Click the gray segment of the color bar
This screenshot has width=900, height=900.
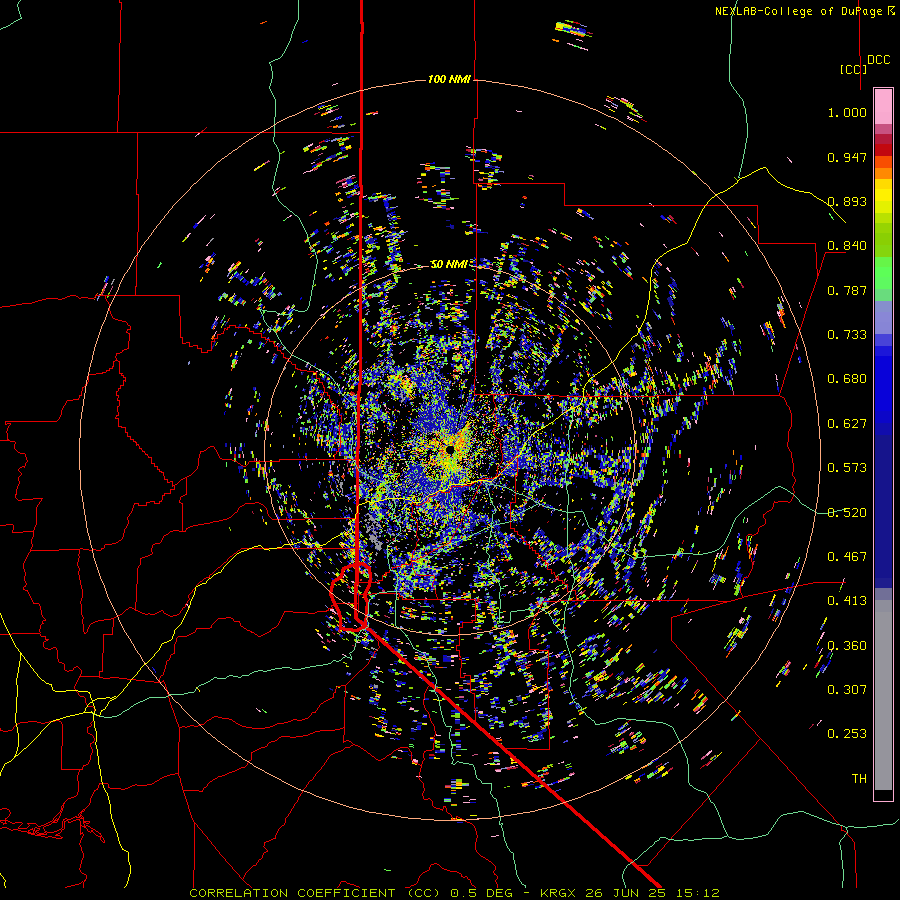click(x=883, y=695)
